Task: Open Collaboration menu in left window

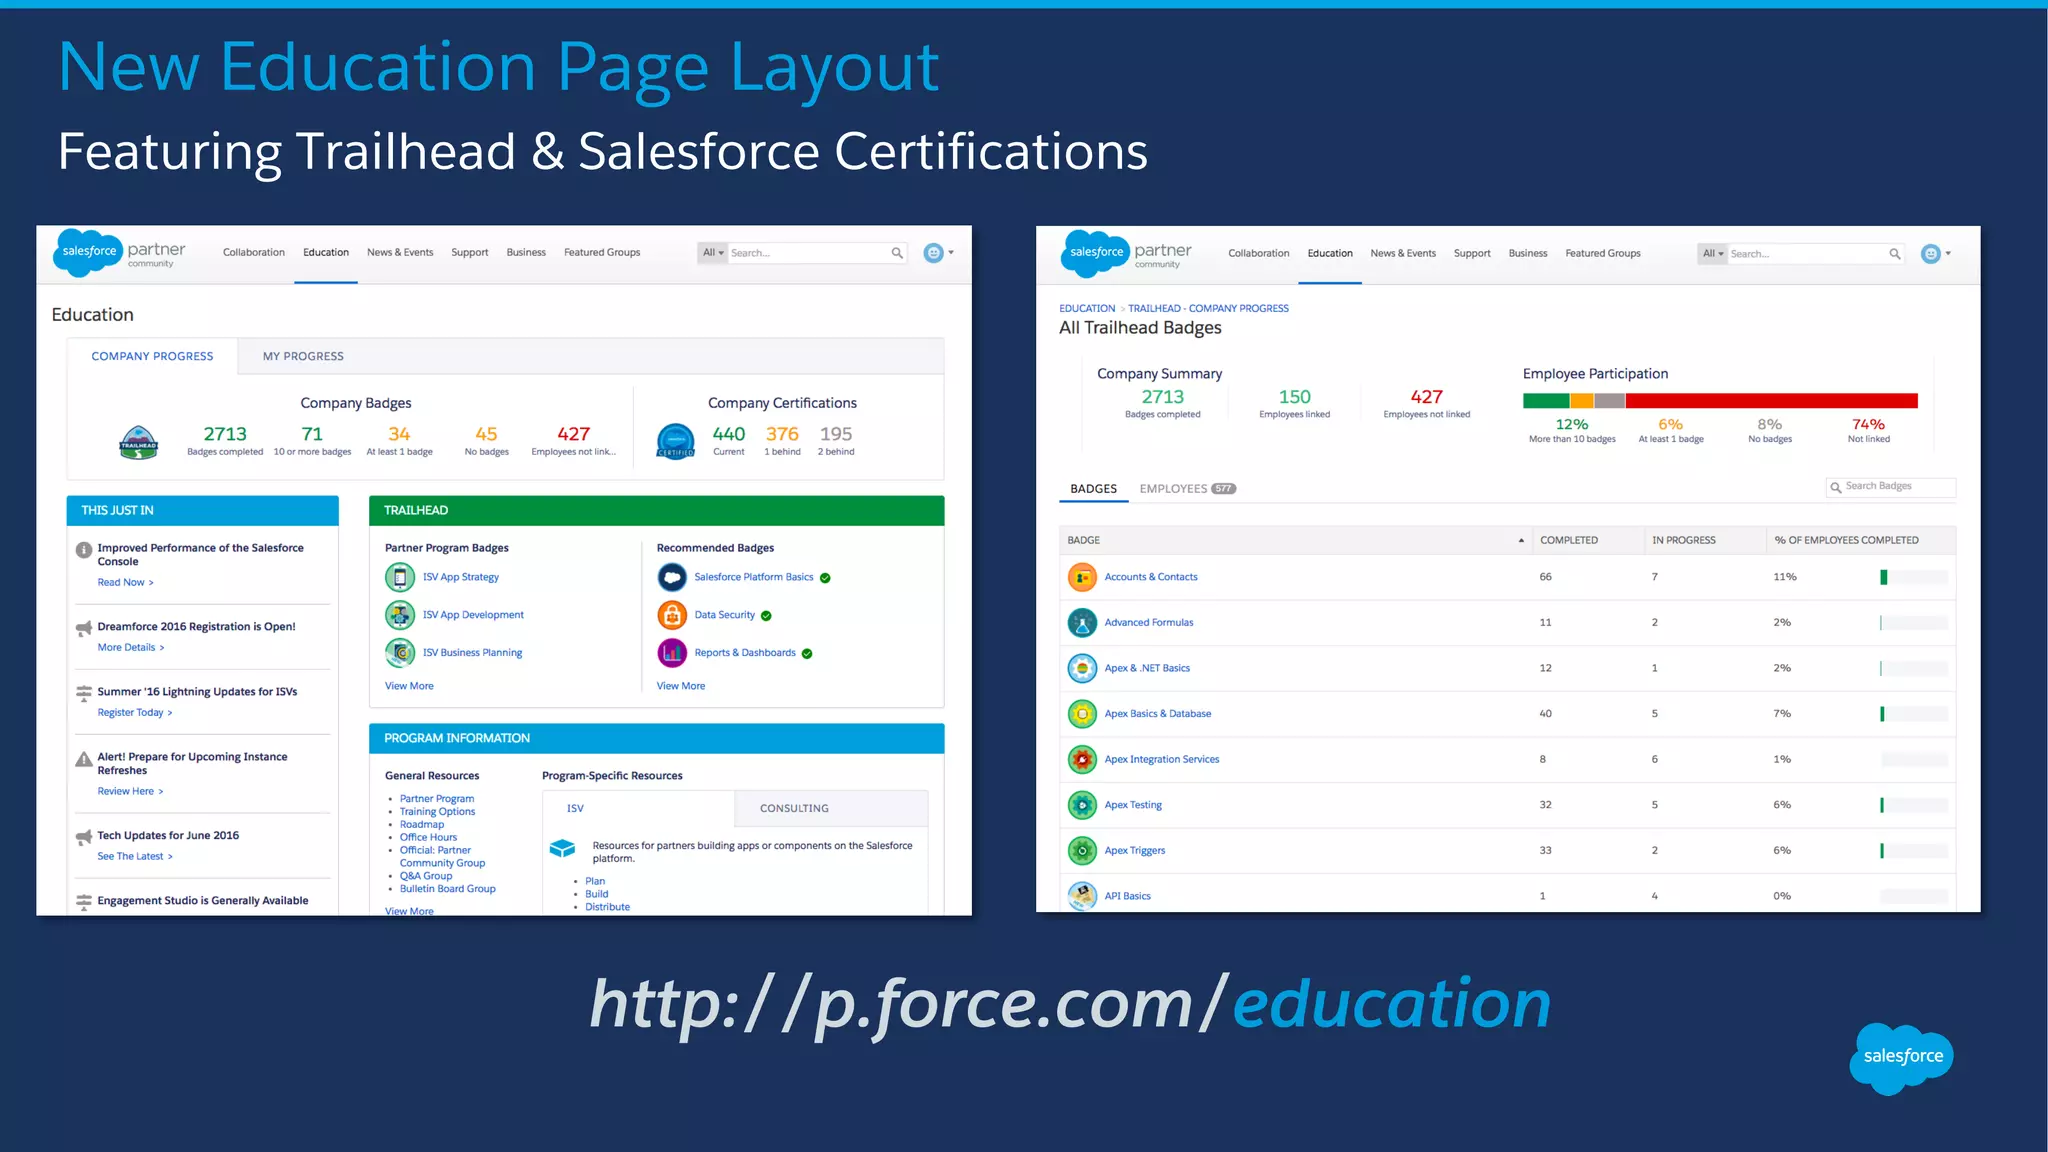Action: click(254, 253)
